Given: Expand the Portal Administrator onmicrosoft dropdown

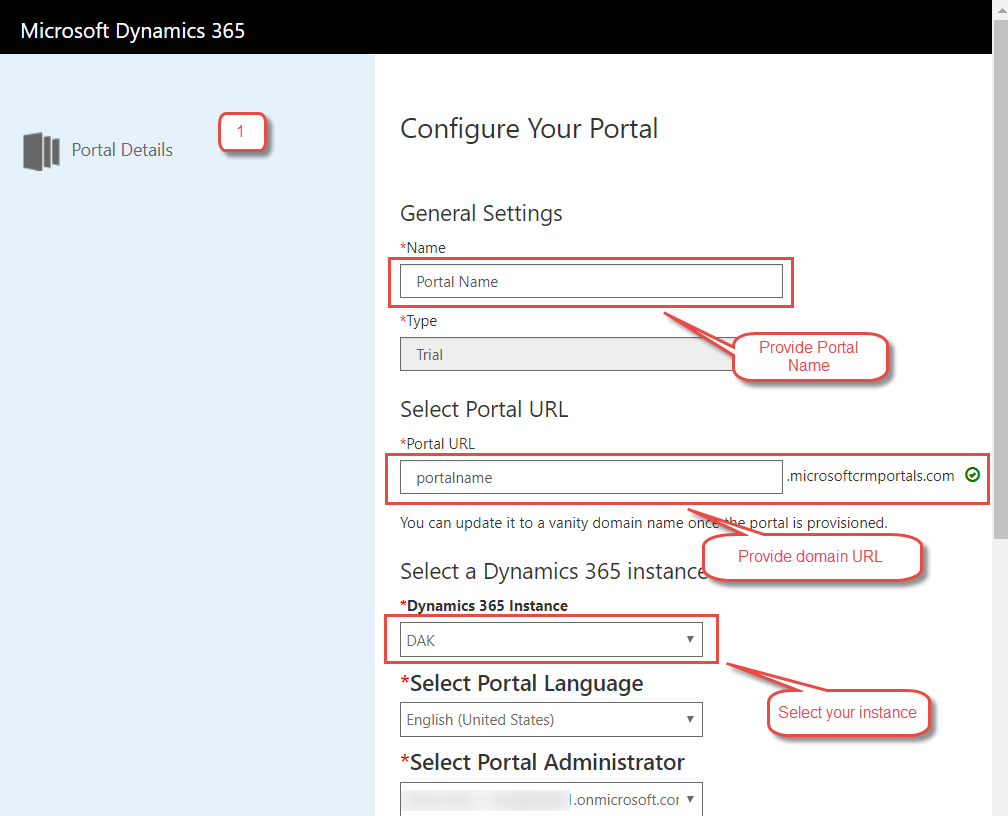Looking at the screenshot, I should click(551, 799).
